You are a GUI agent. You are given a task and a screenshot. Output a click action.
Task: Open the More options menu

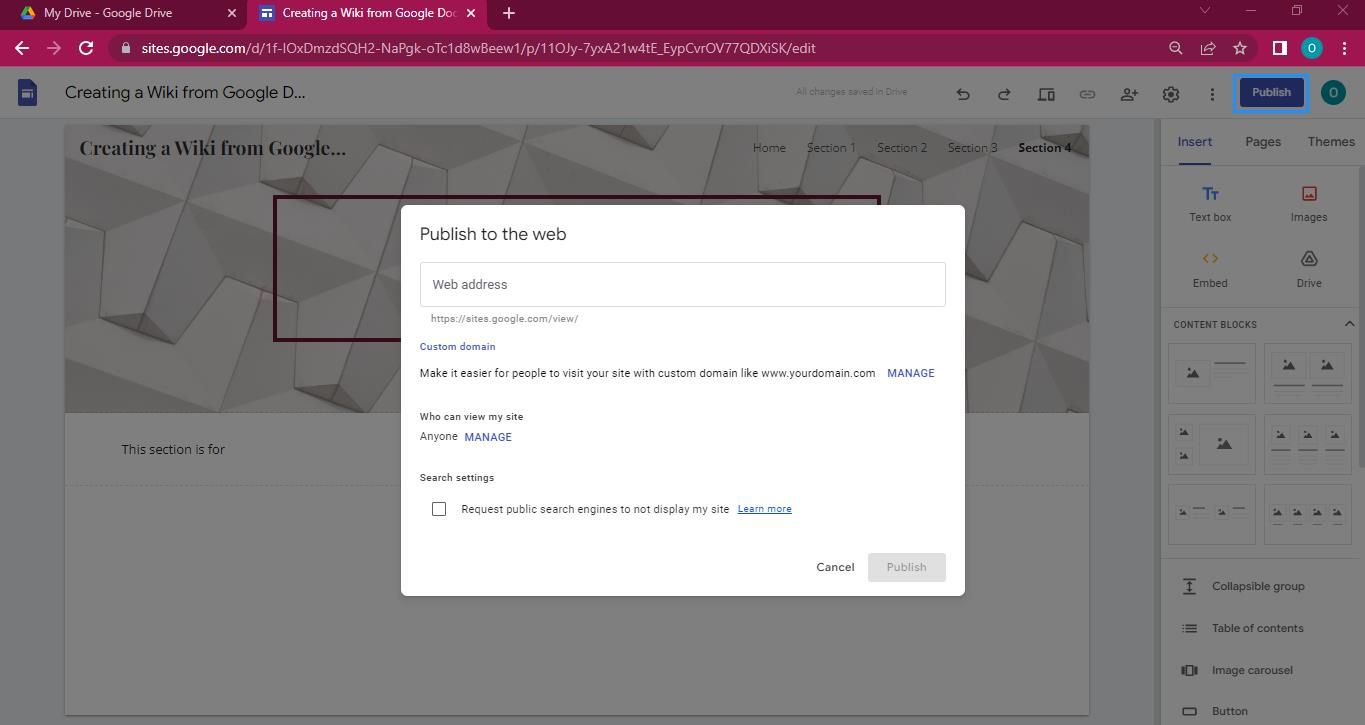[1212, 94]
